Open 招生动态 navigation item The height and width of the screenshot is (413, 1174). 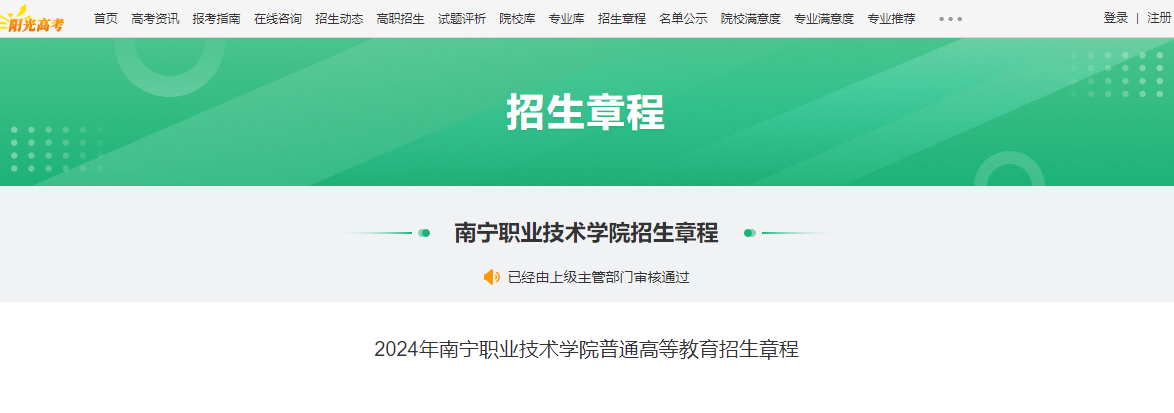[339, 19]
